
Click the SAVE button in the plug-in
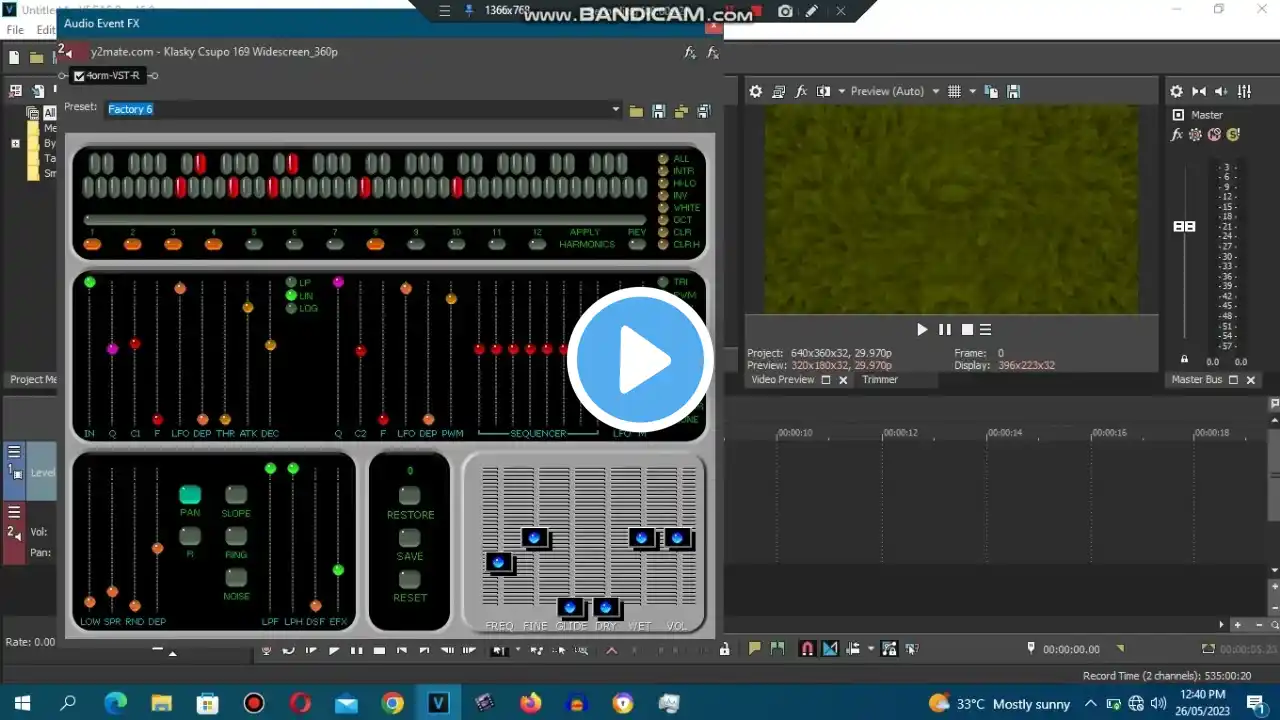(410, 538)
